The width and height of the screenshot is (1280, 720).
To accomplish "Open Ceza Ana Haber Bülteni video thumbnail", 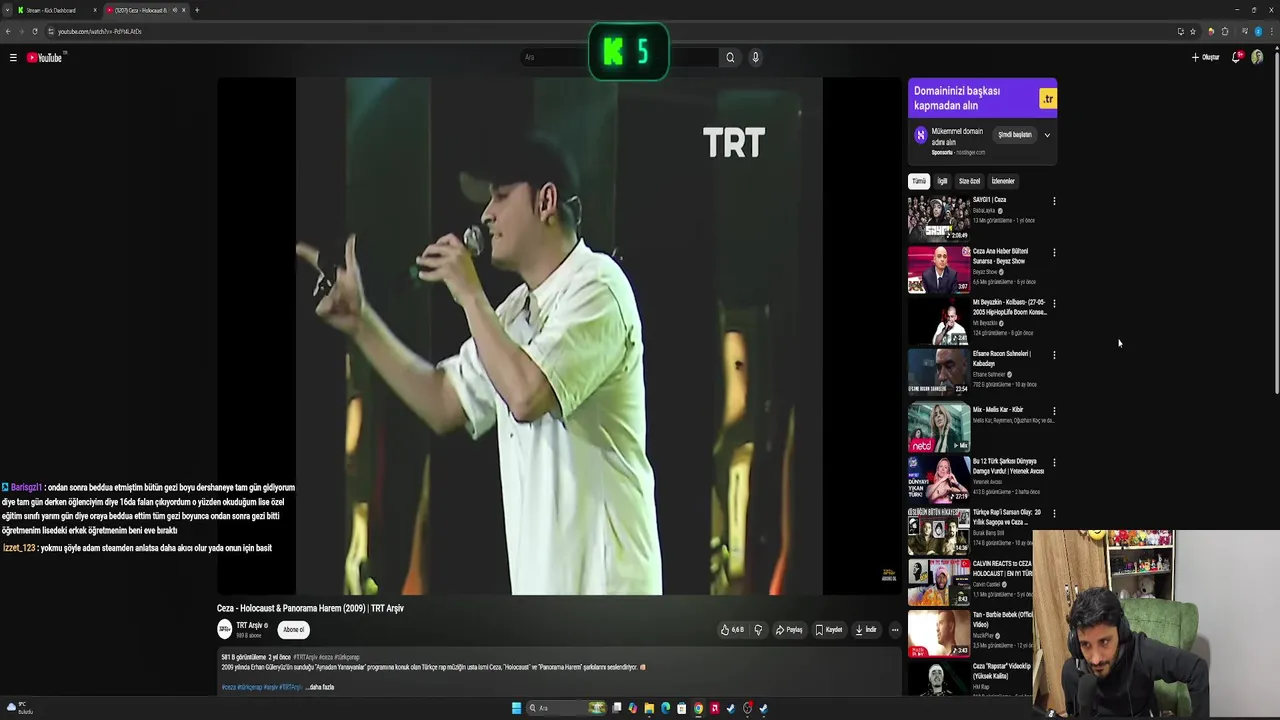I will point(939,269).
